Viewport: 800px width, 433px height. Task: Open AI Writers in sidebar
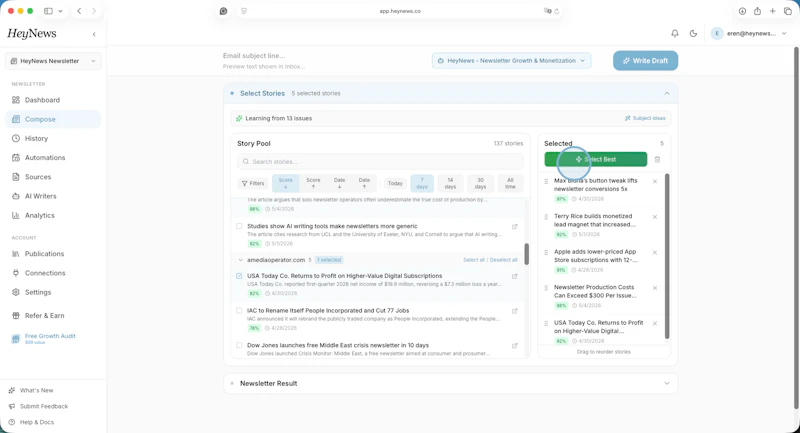coord(53,196)
